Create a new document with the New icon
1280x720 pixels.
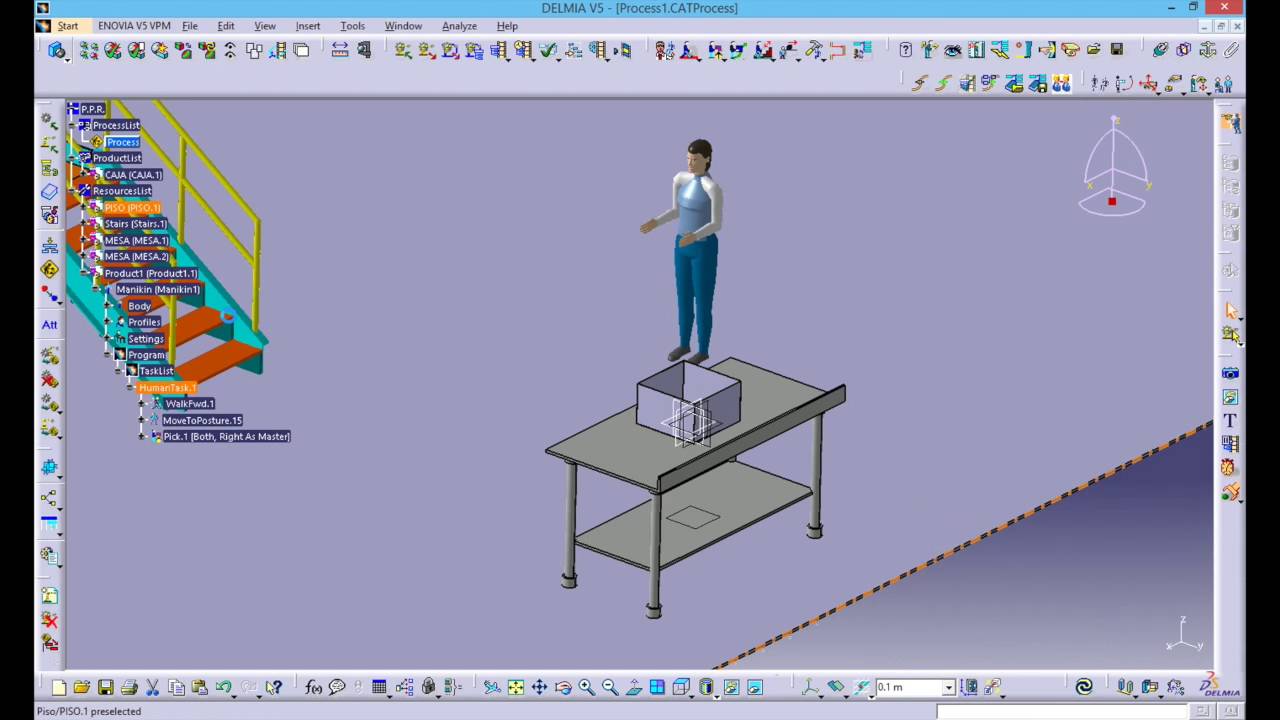tap(58, 687)
